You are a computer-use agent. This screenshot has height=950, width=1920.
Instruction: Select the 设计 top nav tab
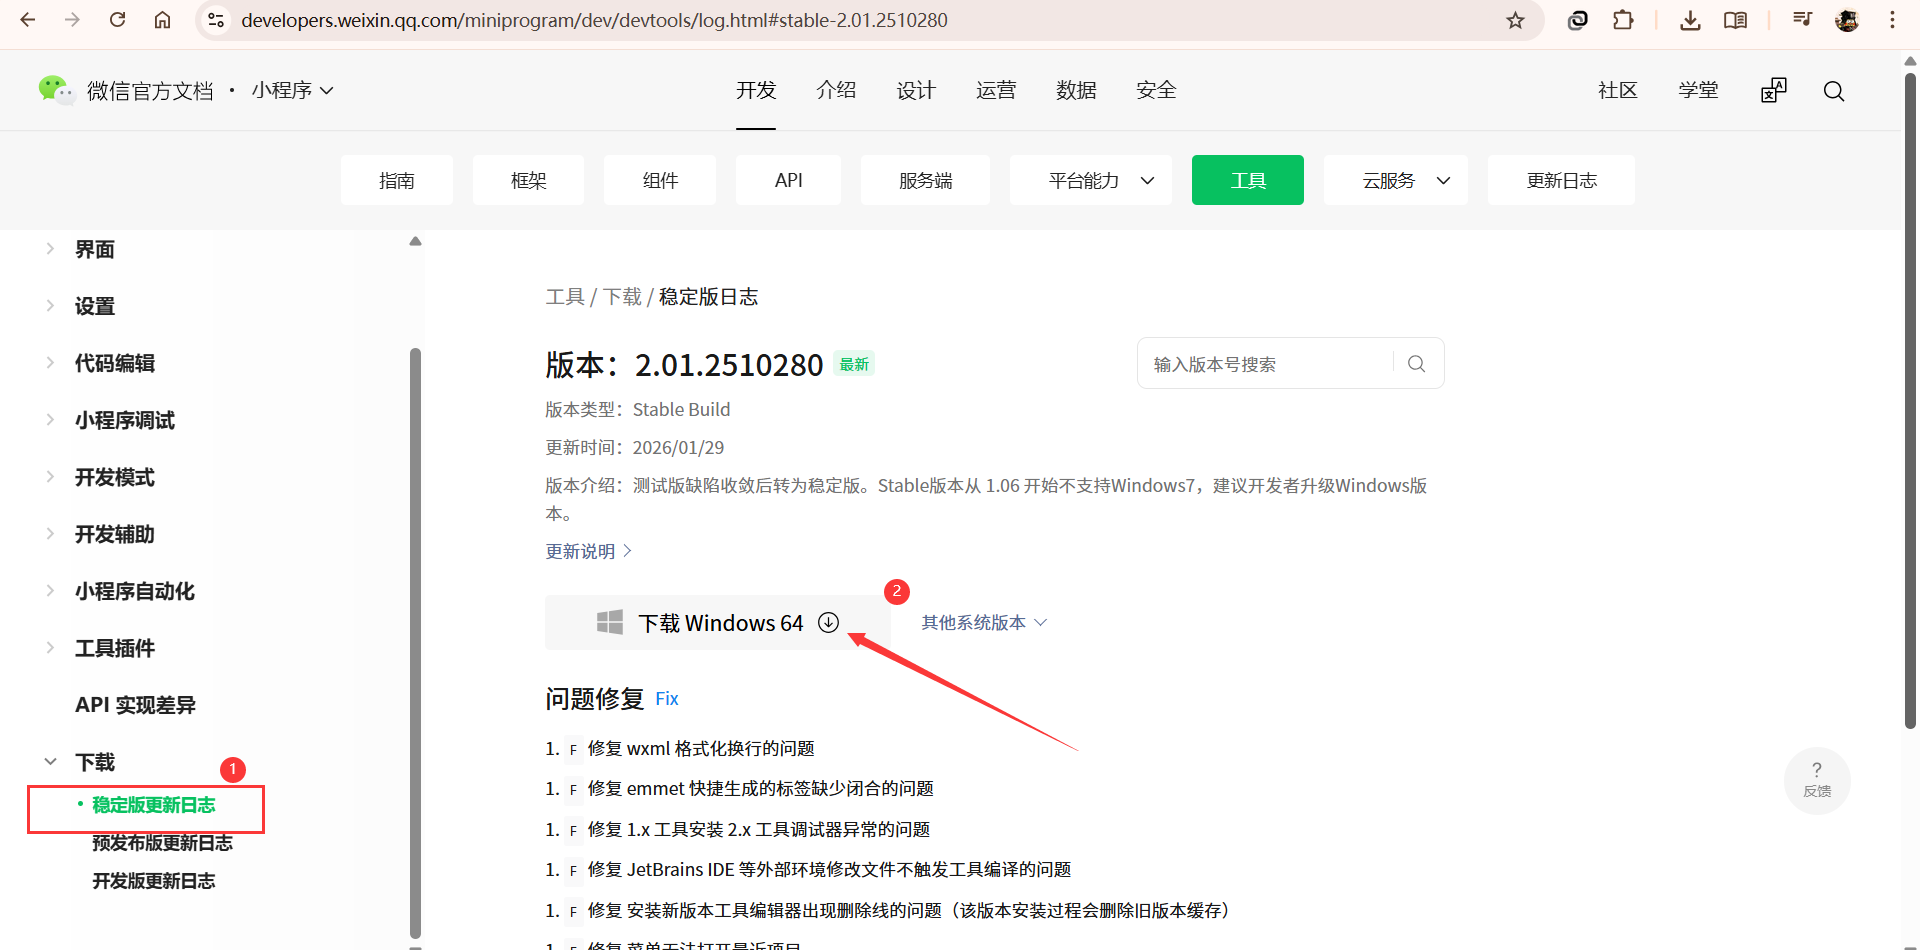pos(916,90)
